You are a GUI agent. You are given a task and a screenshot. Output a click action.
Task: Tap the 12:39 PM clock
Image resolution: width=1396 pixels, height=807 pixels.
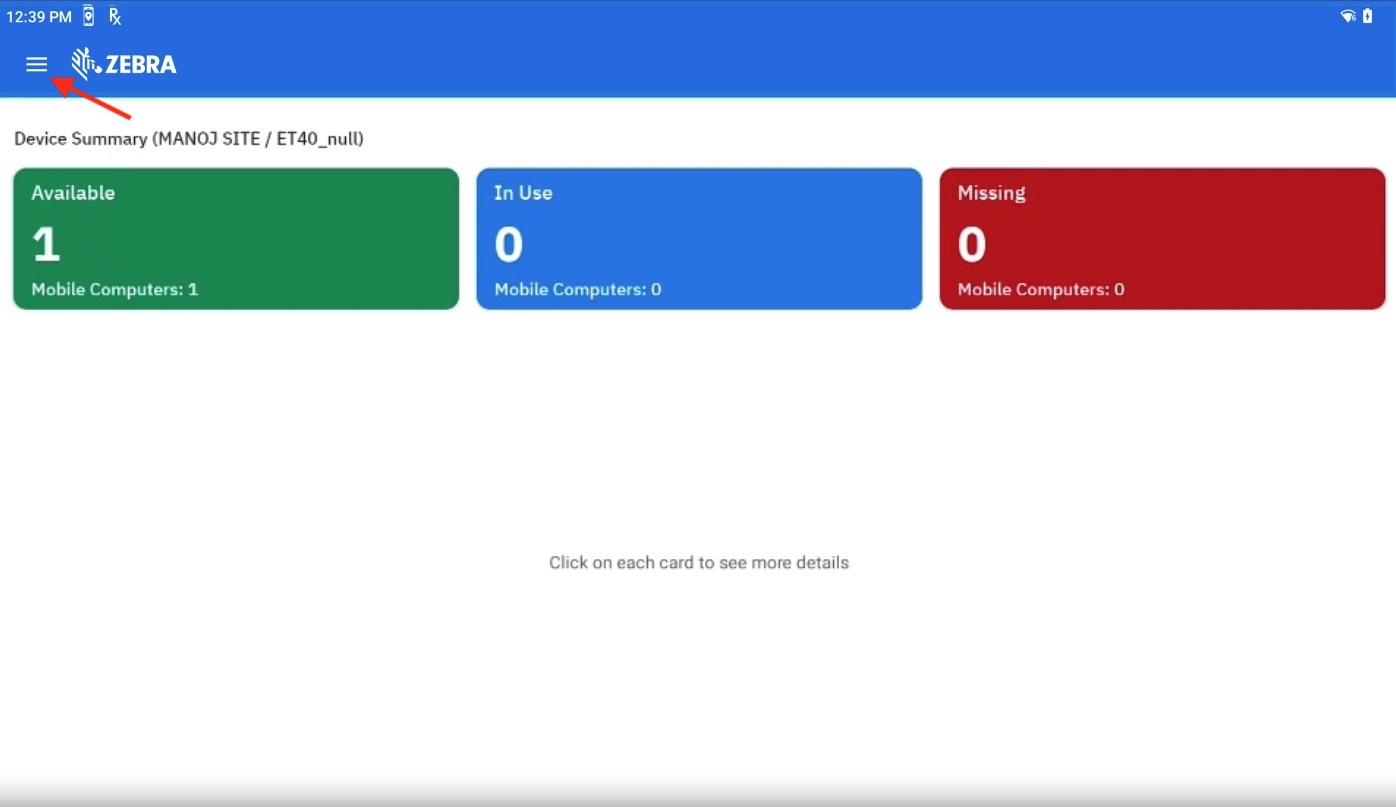pyautogui.click(x=39, y=17)
